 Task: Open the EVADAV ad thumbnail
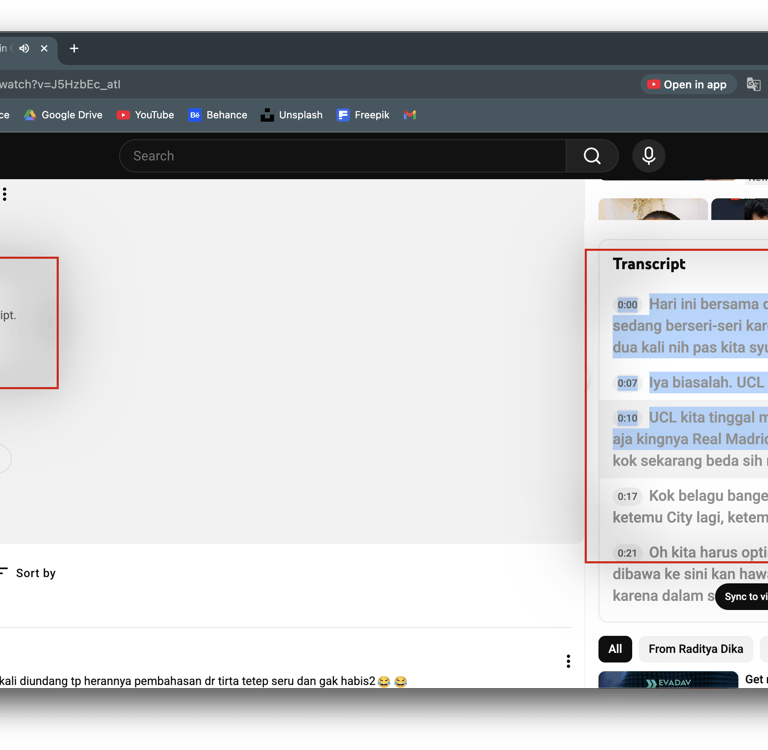click(x=668, y=680)
